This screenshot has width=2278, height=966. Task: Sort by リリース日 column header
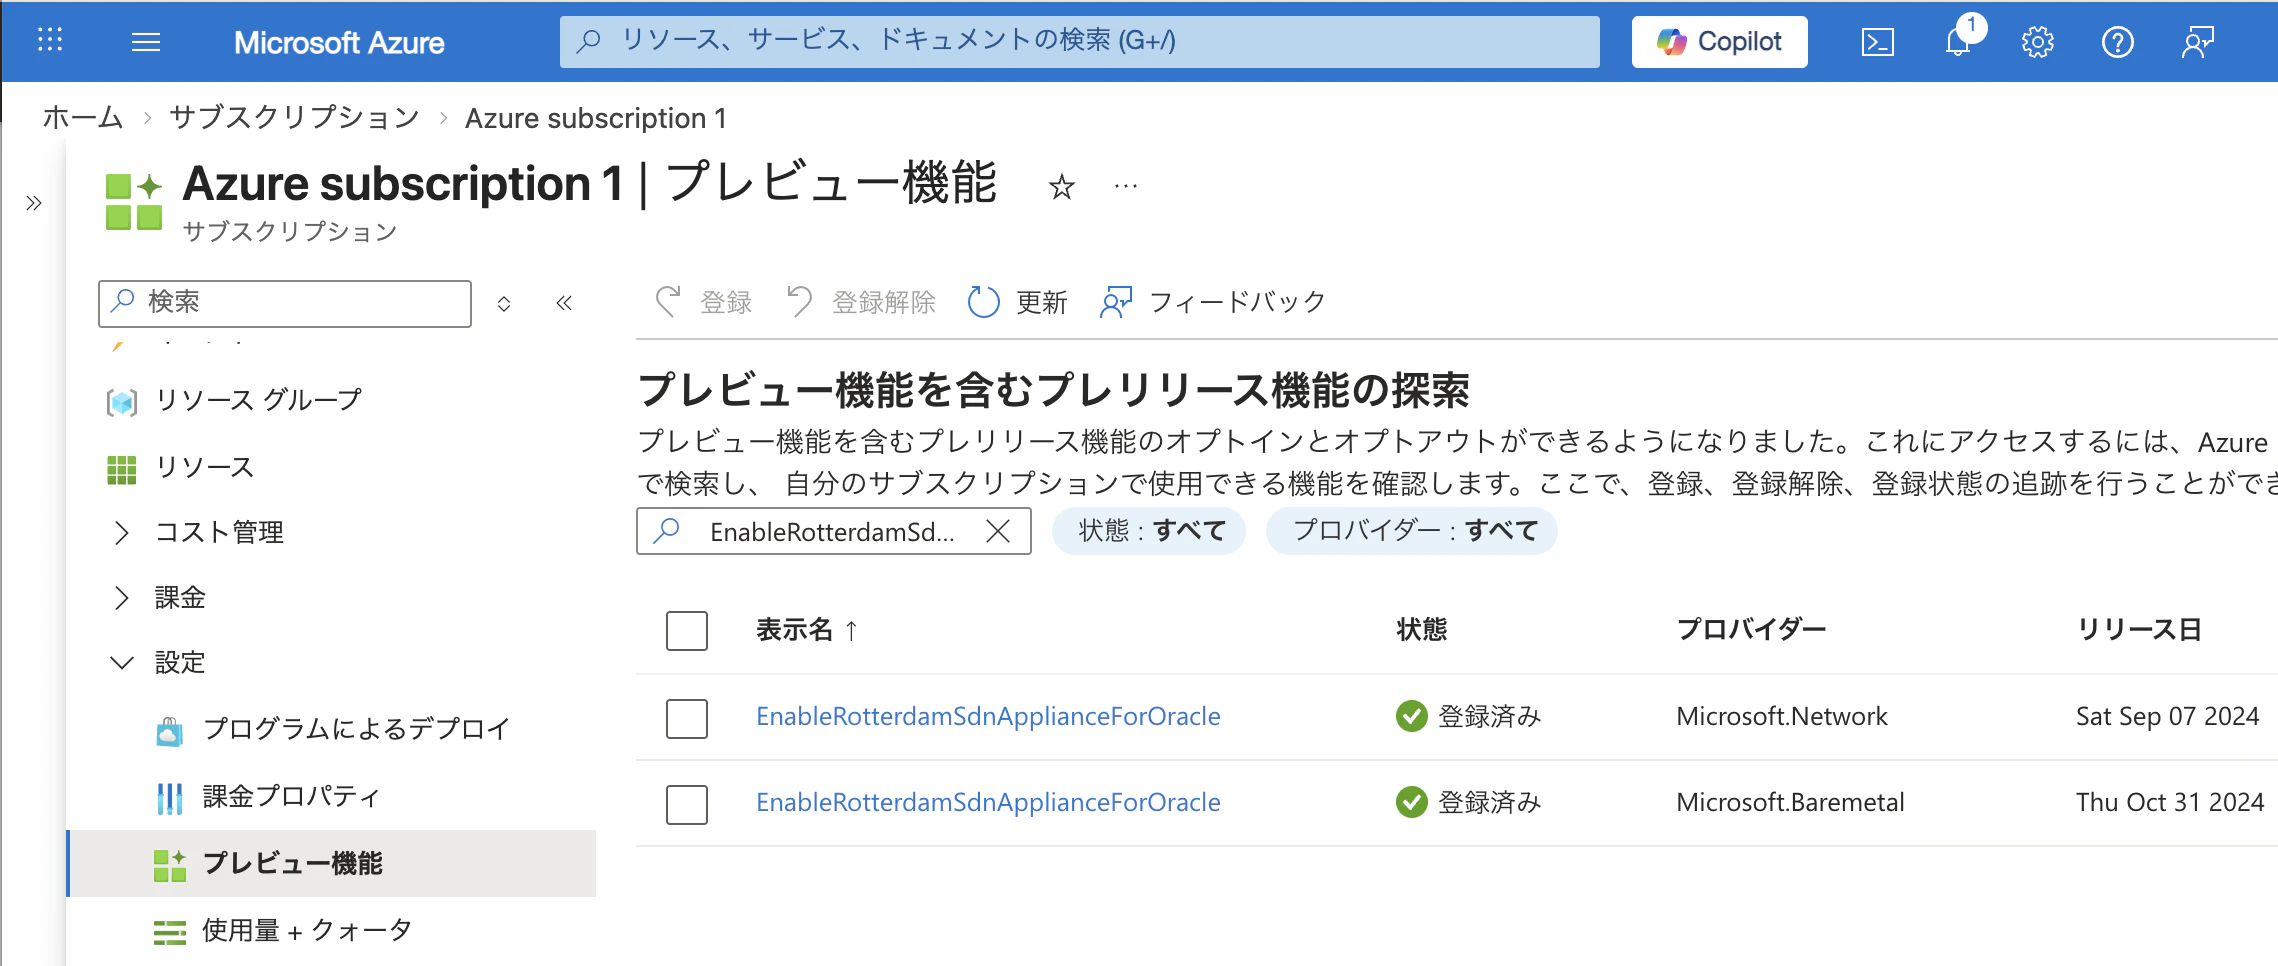2139,630
